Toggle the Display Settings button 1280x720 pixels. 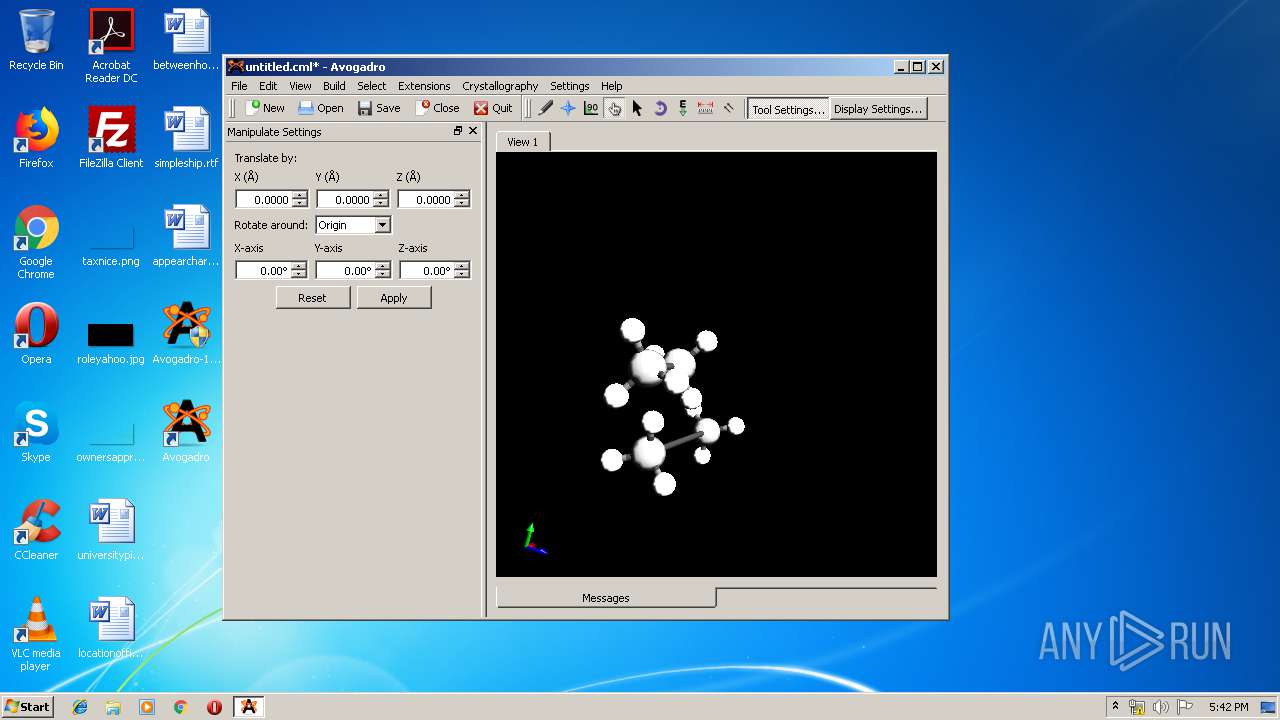pos(878,109)
